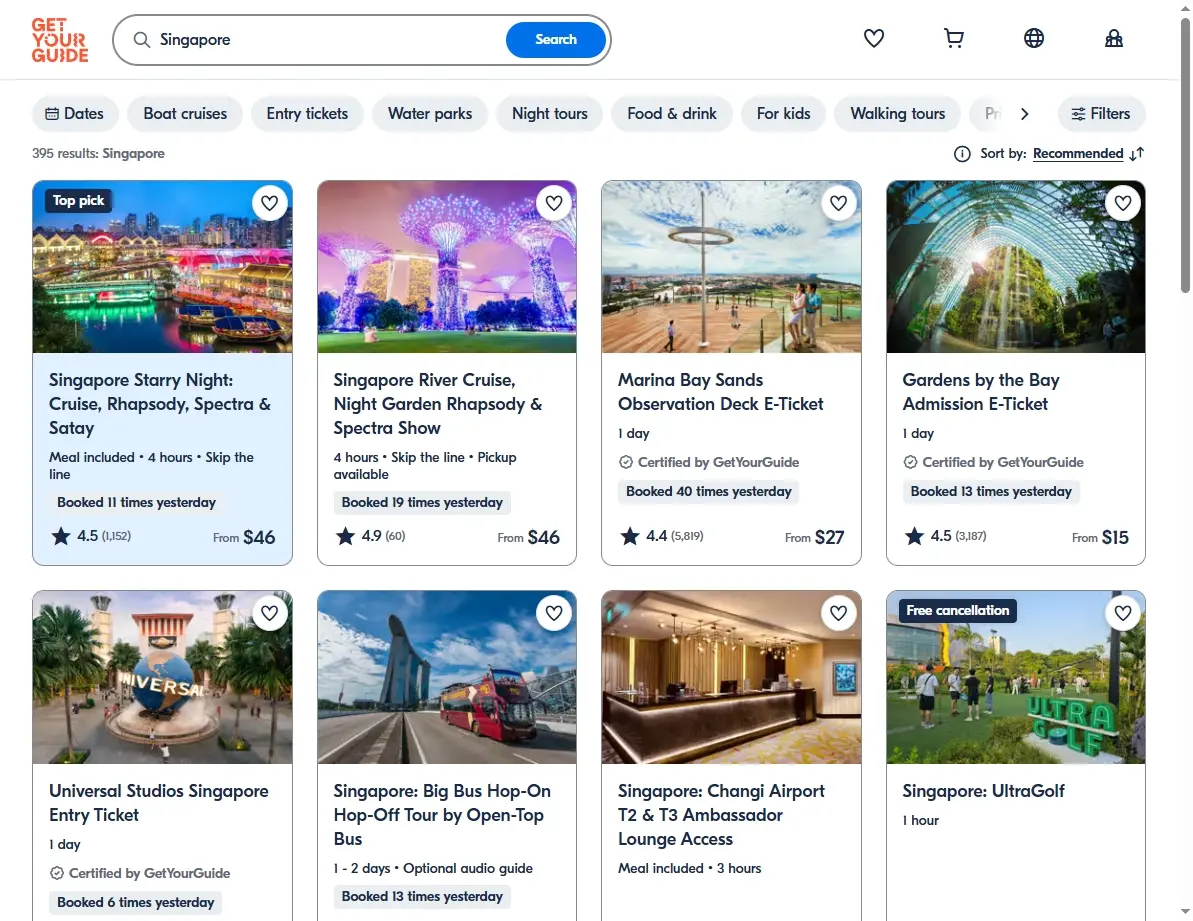
Task: Click the star rating on Marina Bay Sands card
Action: [629, 536]
